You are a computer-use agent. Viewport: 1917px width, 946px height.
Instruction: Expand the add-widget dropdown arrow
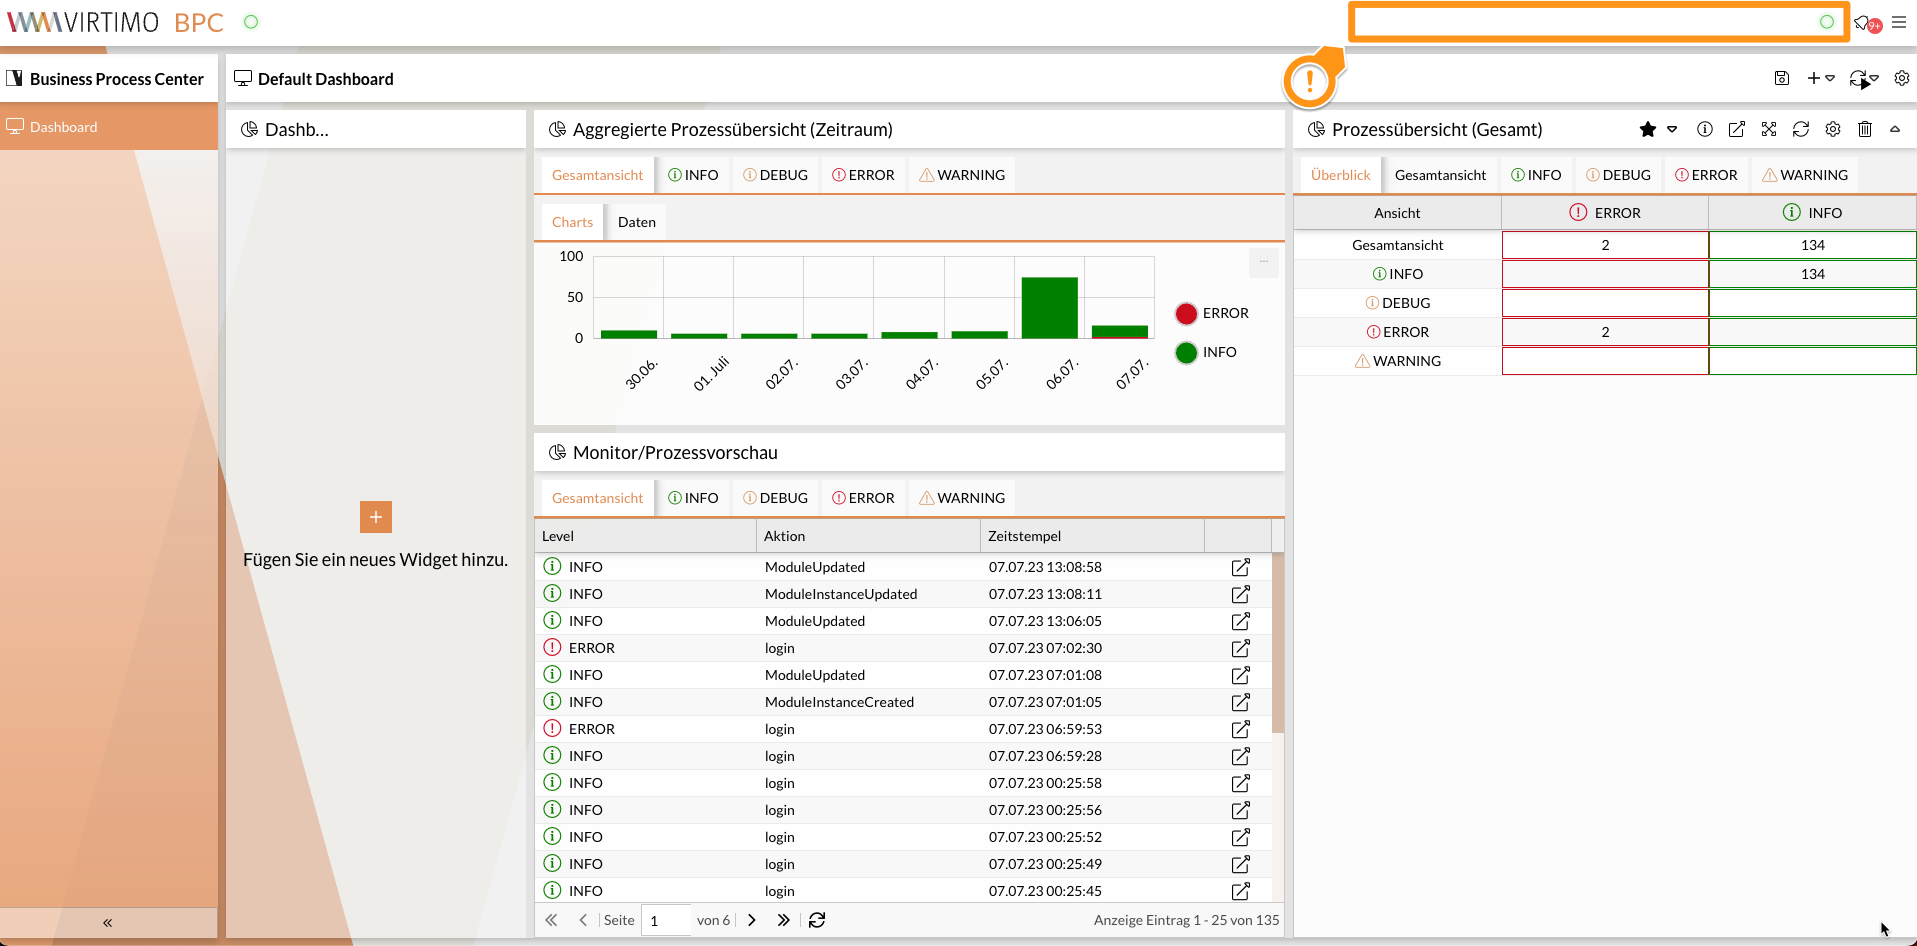click(1831, 78)
